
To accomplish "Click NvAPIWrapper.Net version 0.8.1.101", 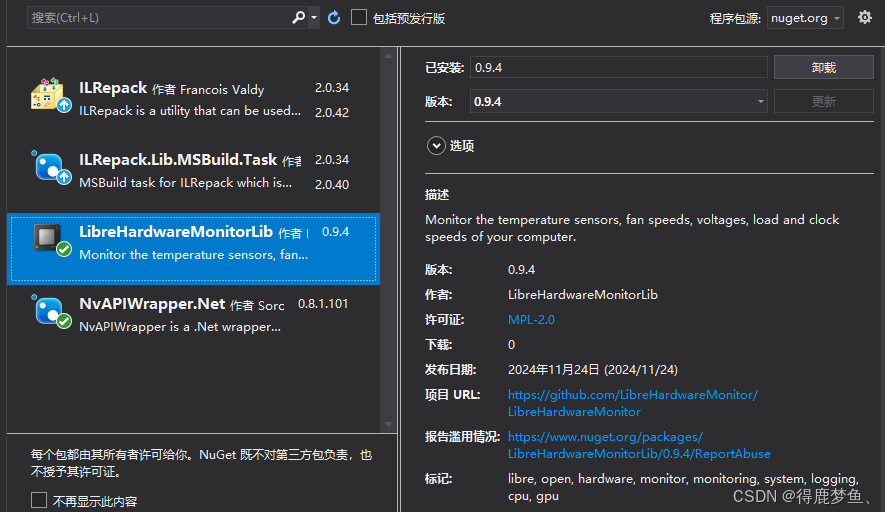I will 323,304.
